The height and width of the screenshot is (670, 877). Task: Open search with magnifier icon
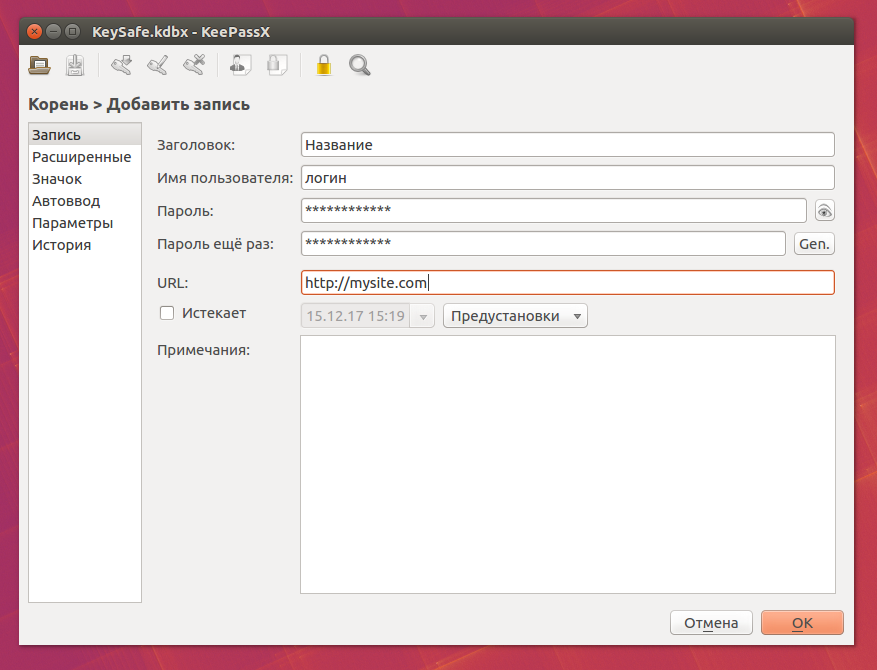(360, 65)
